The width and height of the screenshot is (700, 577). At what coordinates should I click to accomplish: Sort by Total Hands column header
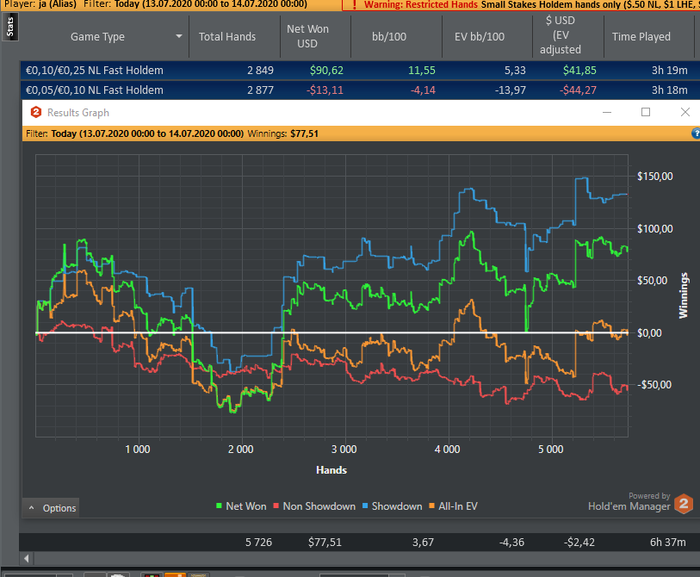(227, 37)
